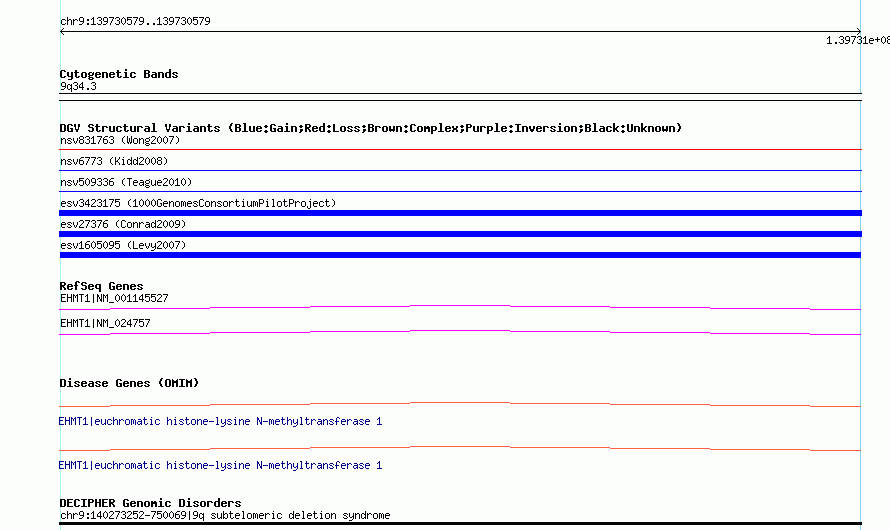Click the thin blue line under nsv509336
890x530 pixels.
click(460, 191)
